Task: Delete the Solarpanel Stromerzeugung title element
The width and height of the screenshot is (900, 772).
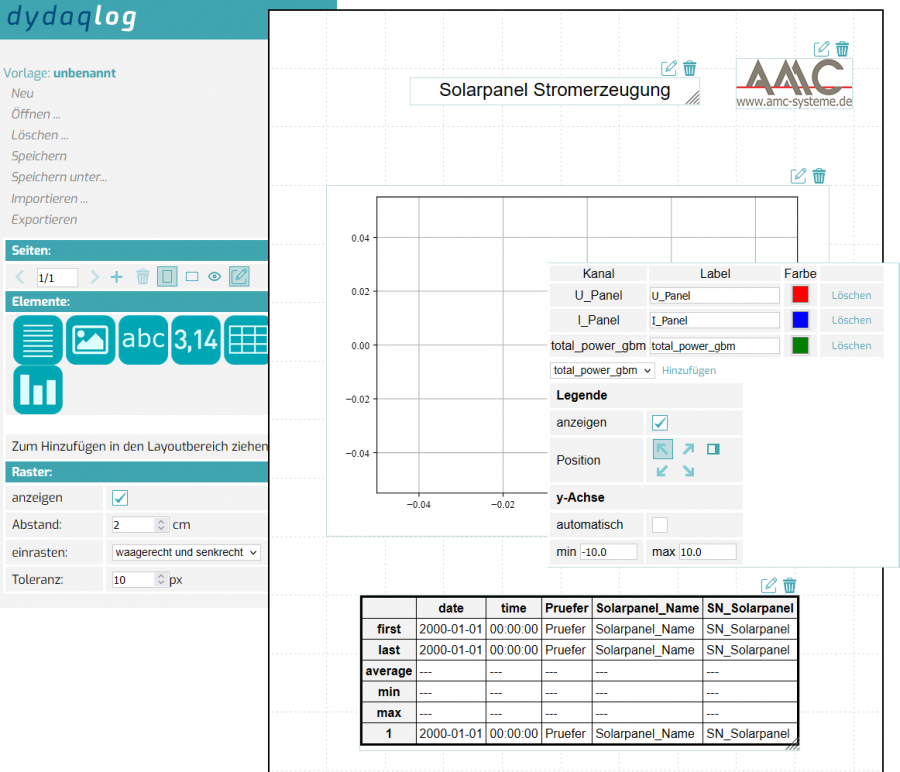Action: (689, 68)
